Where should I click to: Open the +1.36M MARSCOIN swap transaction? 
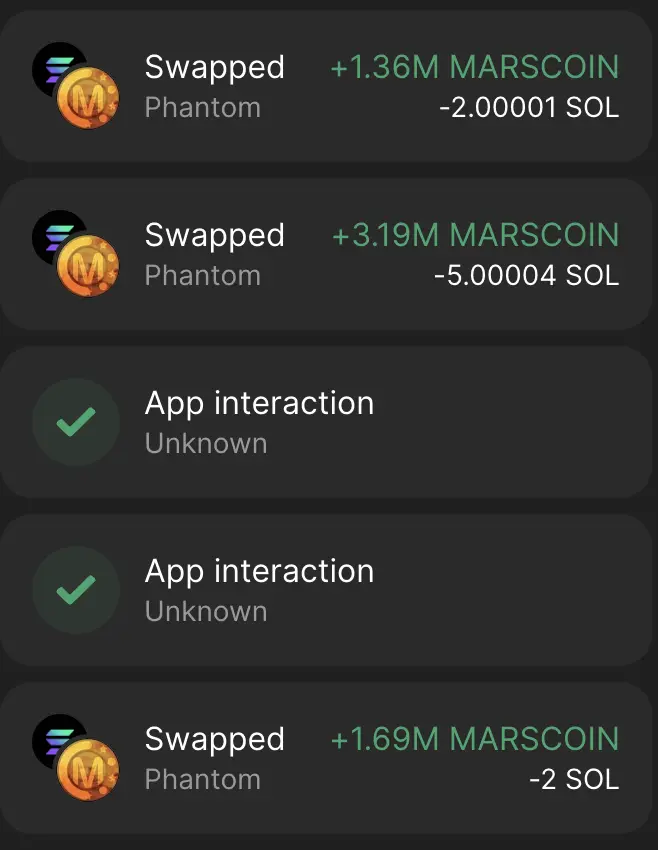point(326,86)
